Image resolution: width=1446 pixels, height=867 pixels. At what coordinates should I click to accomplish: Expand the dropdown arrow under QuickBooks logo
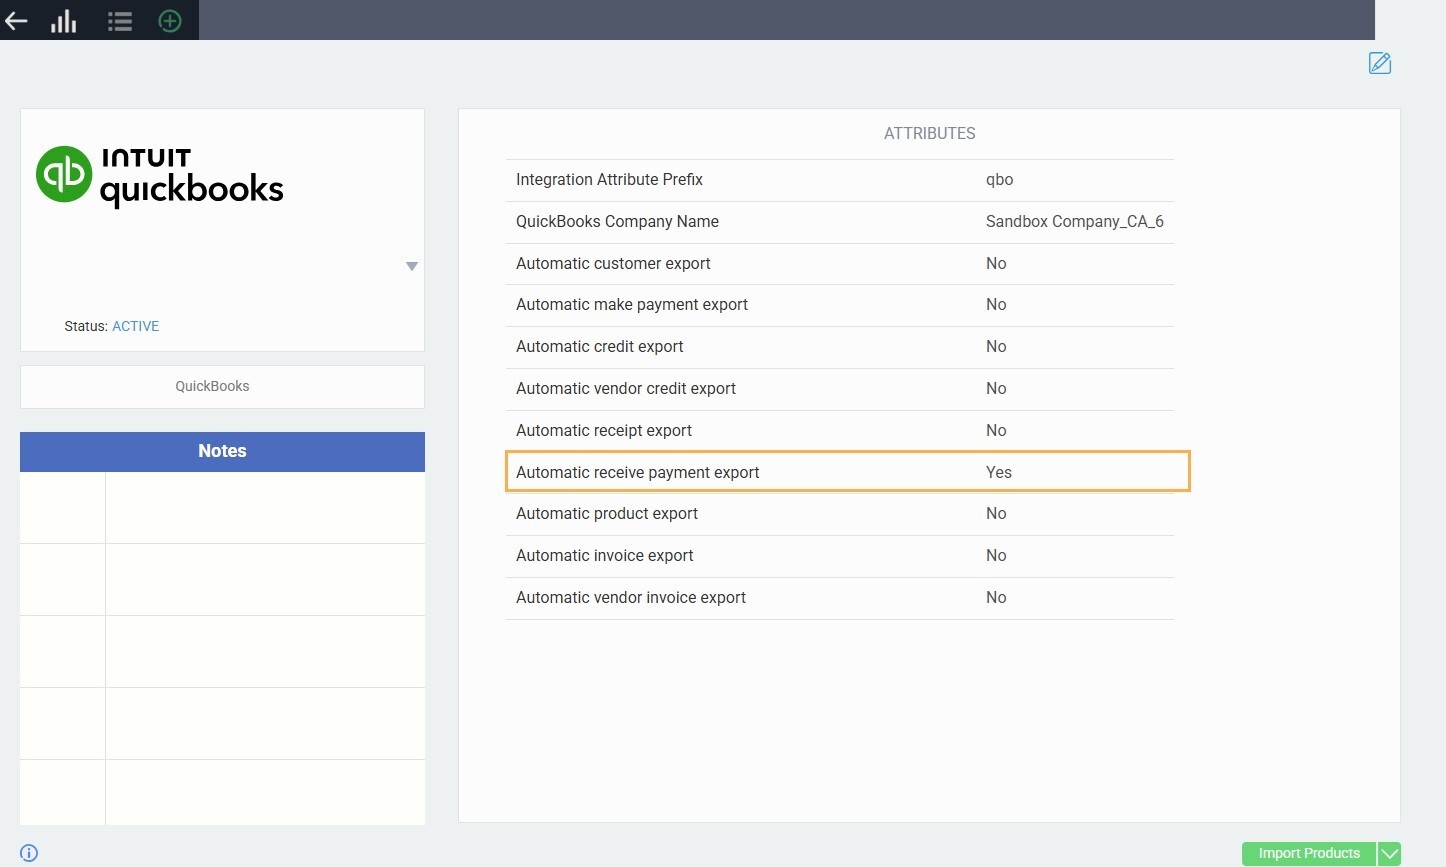(411, 266)
